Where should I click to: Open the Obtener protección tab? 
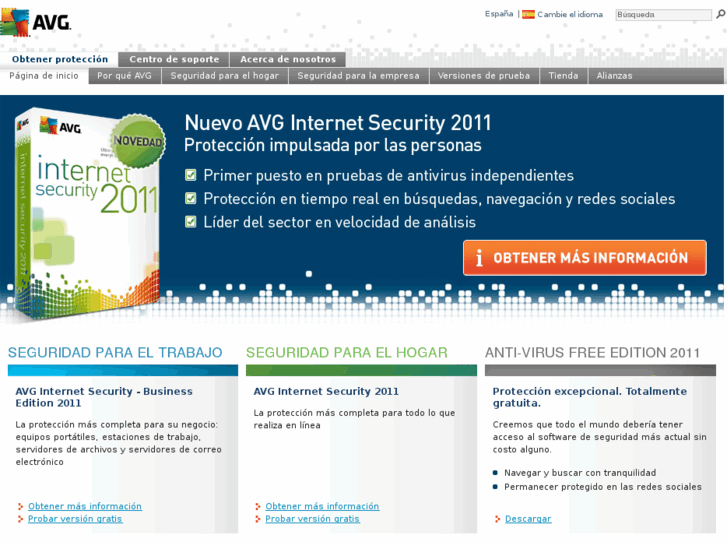[x=60, y=59]
